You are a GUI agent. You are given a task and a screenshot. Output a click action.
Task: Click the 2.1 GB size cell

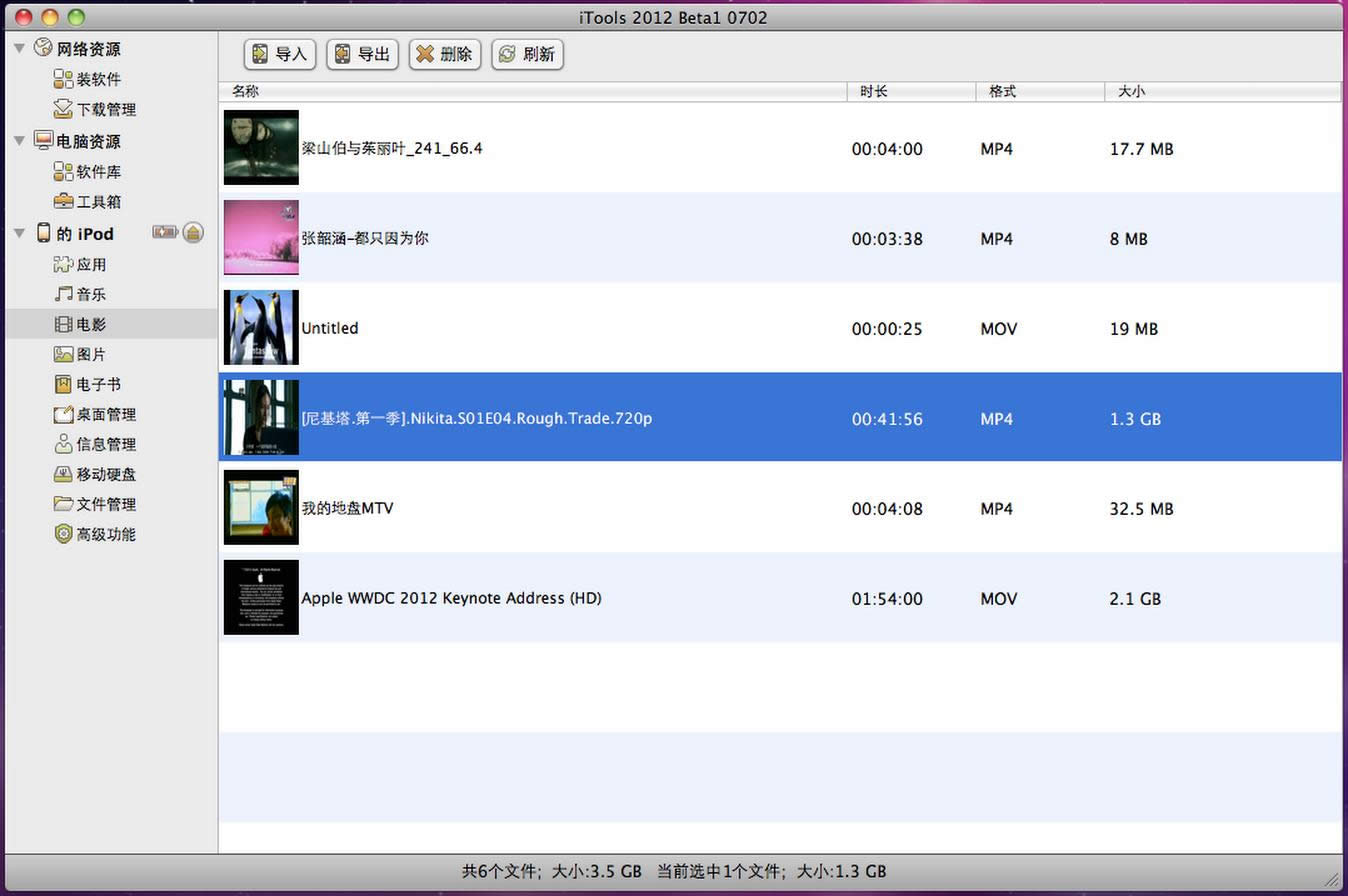click(x=1135, y=599)
